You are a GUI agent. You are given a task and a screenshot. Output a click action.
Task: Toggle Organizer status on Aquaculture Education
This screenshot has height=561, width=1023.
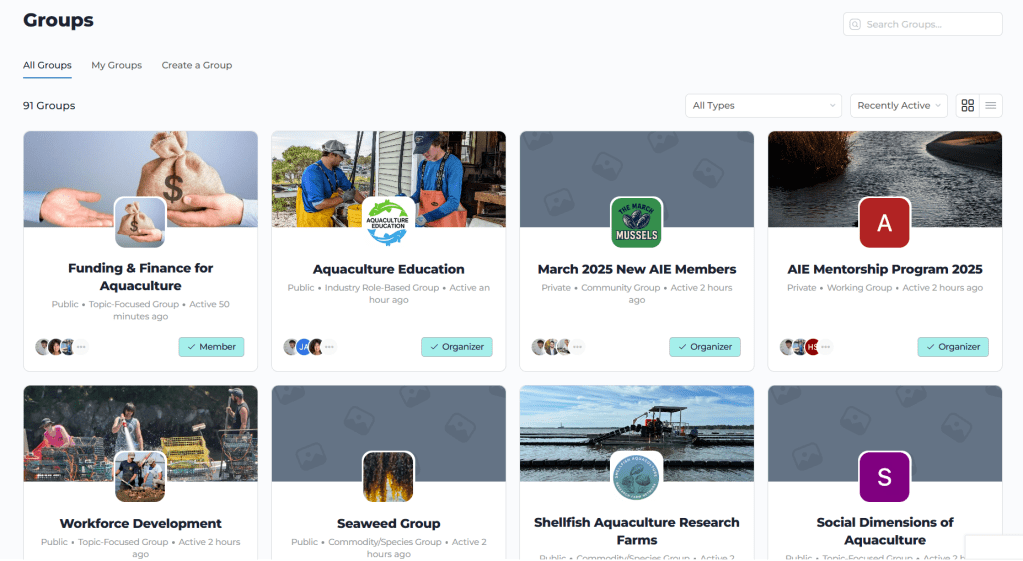click(457, 347)
